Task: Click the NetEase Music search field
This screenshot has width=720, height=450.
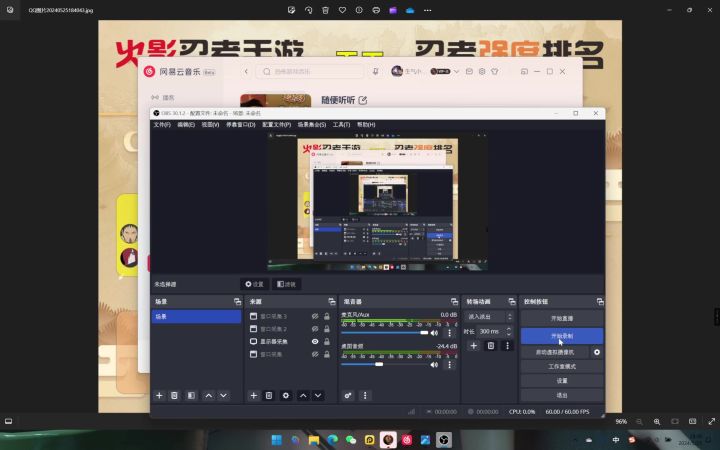Action: 311,72
